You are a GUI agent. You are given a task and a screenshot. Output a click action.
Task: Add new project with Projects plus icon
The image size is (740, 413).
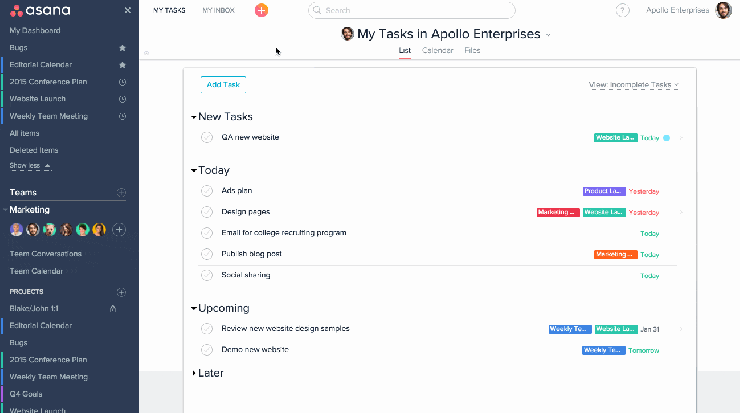pos(121,292)
